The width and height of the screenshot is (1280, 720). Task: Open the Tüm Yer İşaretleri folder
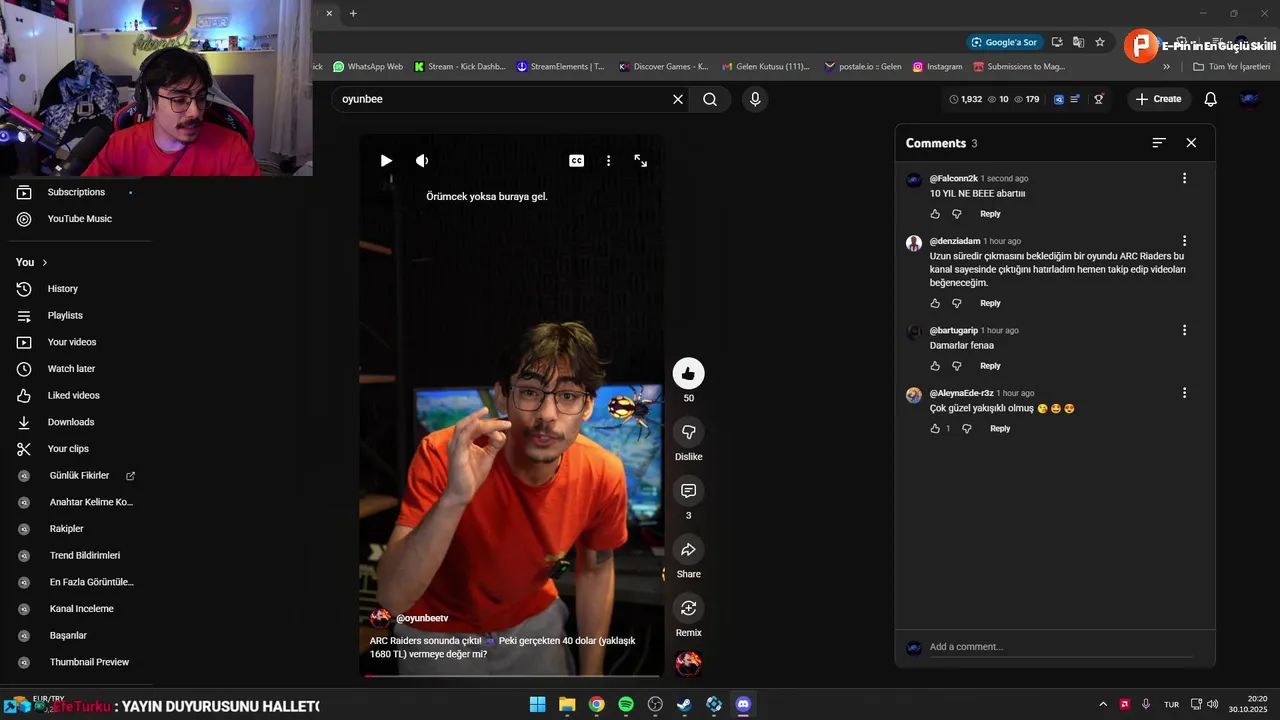[x=1232, y=67]
